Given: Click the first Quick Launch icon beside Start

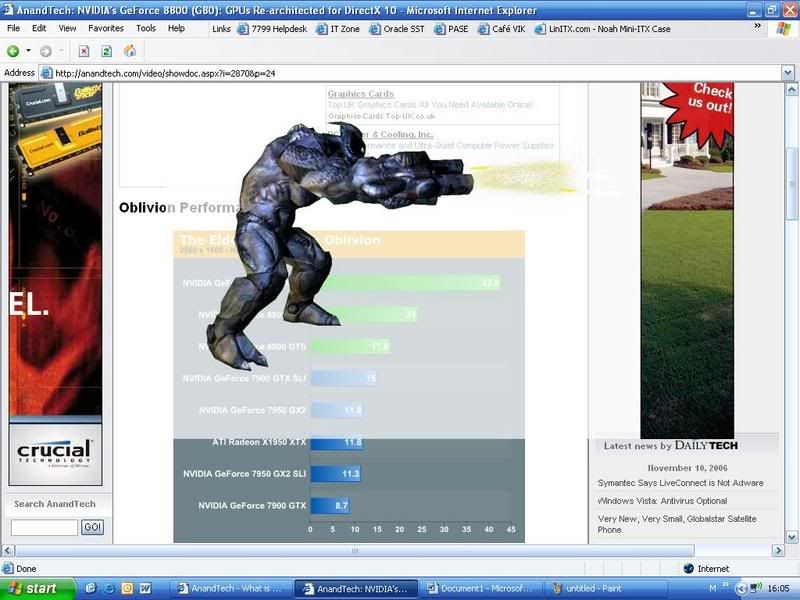Looking at the screenshot, I should [90, 588].
